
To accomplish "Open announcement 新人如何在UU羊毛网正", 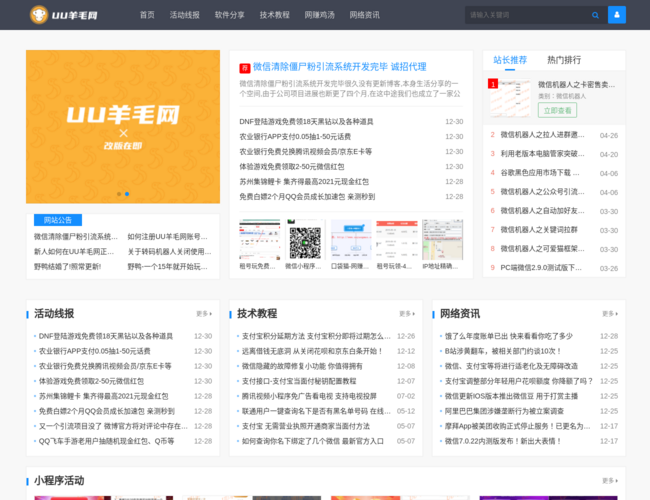I will [74, 252].
